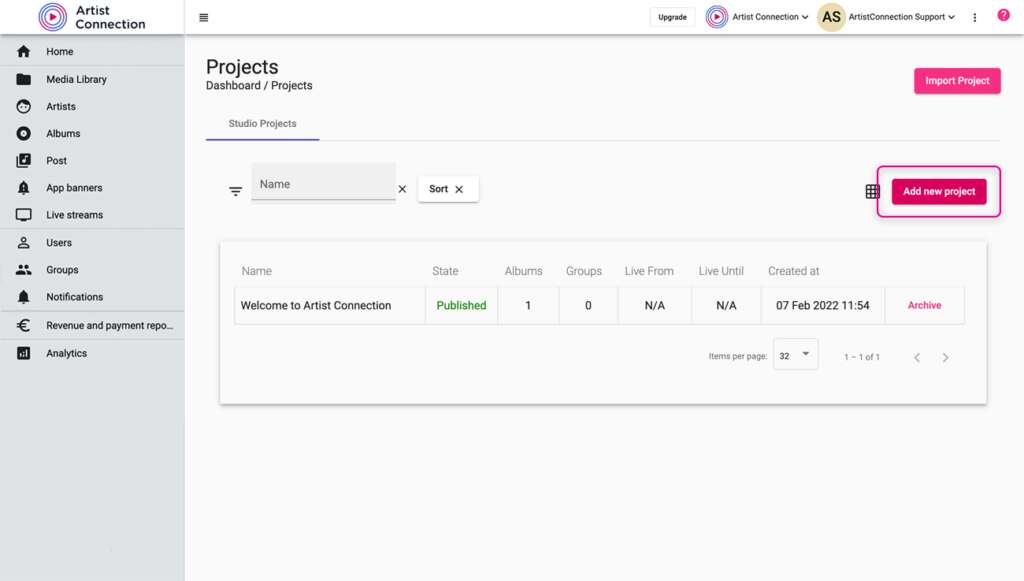
Task: Open the Live streams section
Action: [x=76, y=214]
